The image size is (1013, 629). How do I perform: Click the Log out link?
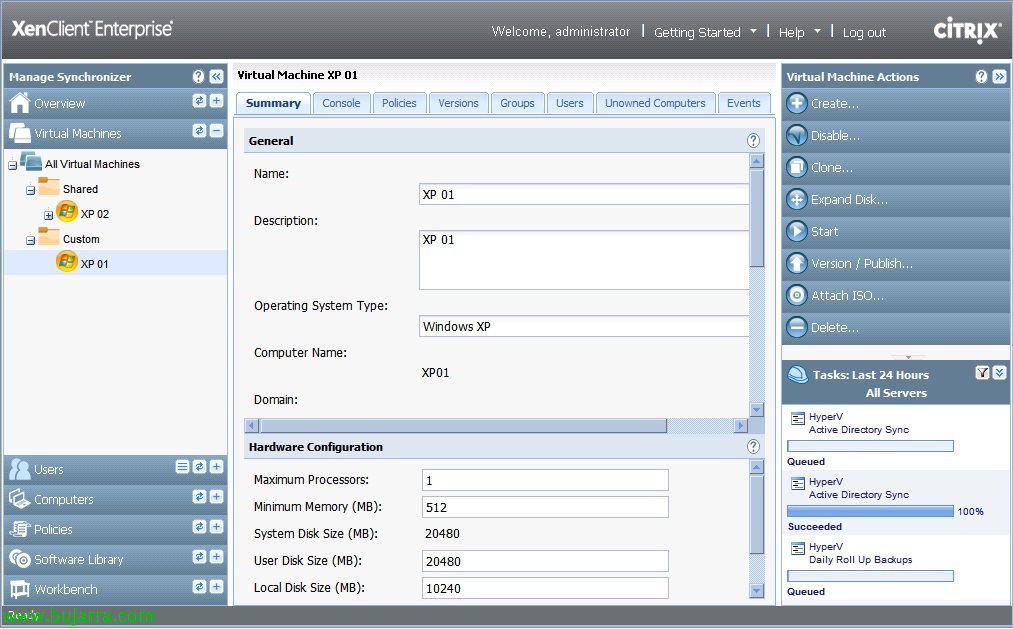864,32
